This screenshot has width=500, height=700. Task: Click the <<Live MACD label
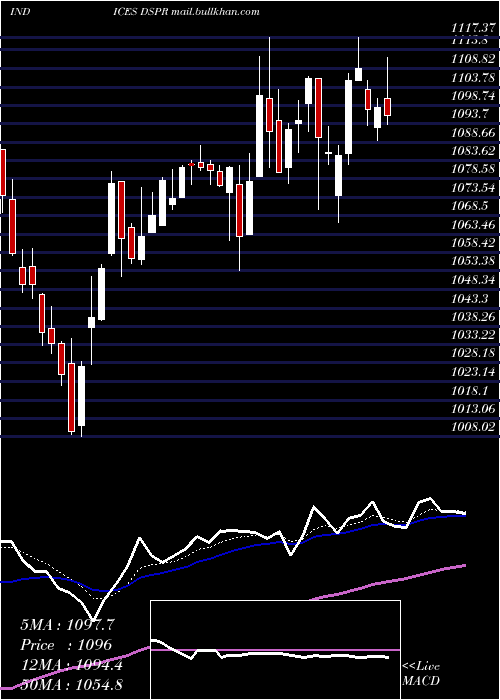pos(421,673)
